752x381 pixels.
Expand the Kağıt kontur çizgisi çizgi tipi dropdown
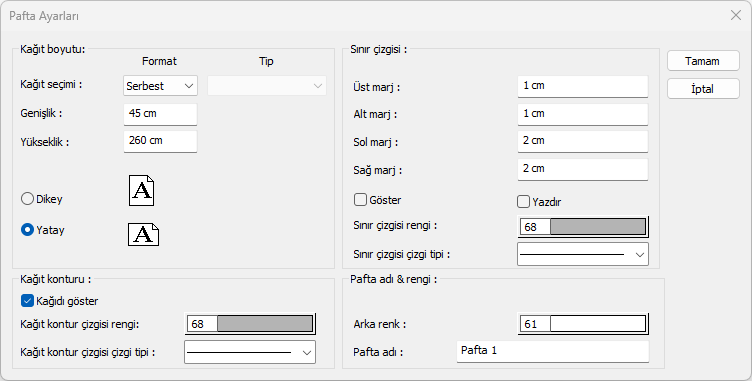pos(250,352)
